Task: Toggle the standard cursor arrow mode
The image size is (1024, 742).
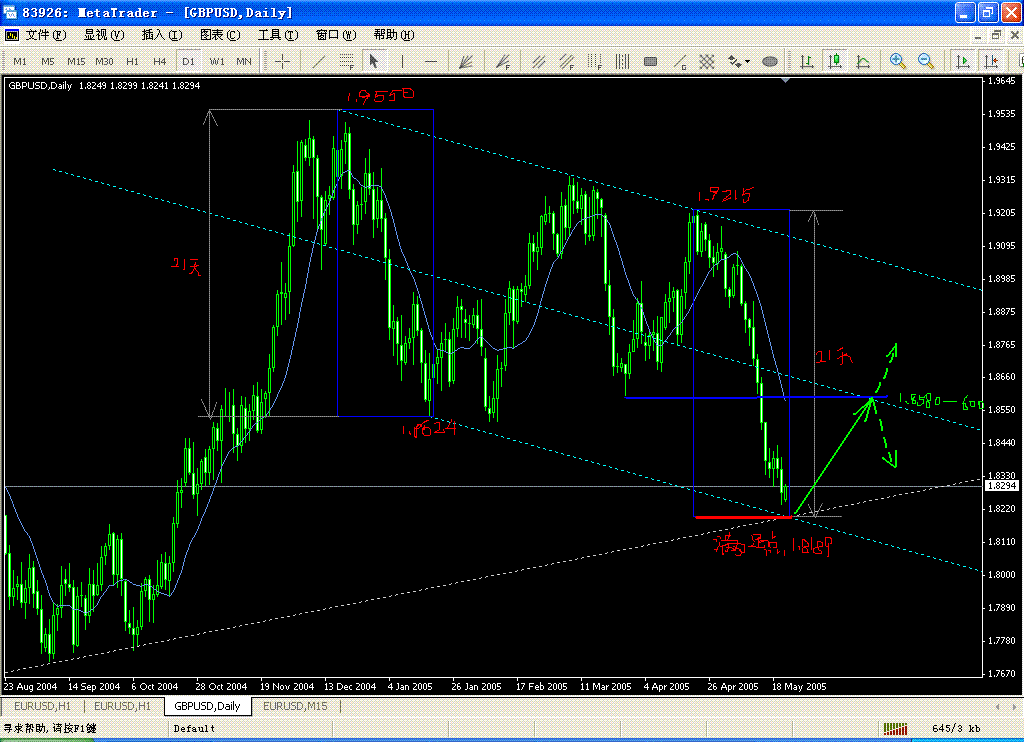Action: pos(374,61)
